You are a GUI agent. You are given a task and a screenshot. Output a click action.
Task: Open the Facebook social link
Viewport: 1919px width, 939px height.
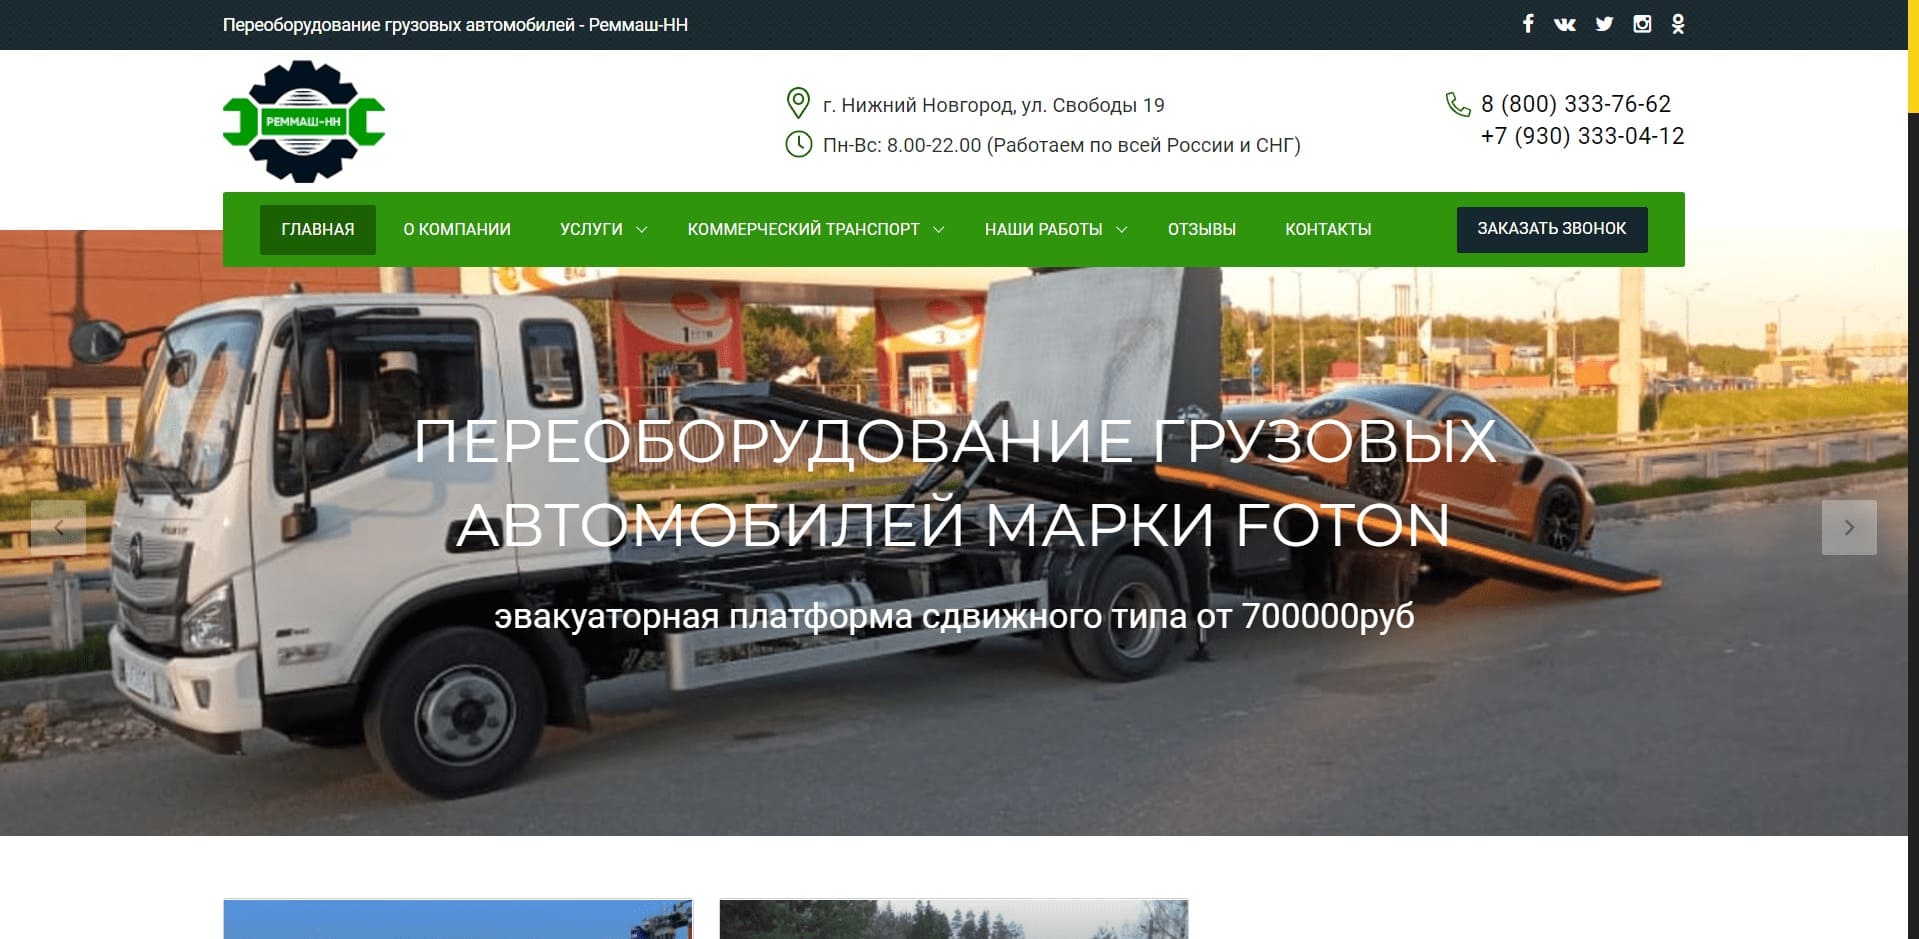[x=1528, y=24]
